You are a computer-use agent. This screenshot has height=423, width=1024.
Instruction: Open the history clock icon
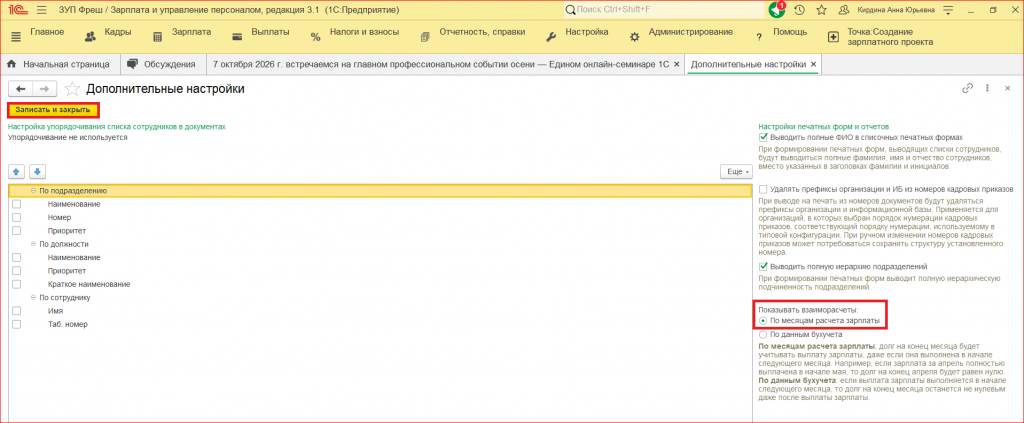click(x=799, y=10)
